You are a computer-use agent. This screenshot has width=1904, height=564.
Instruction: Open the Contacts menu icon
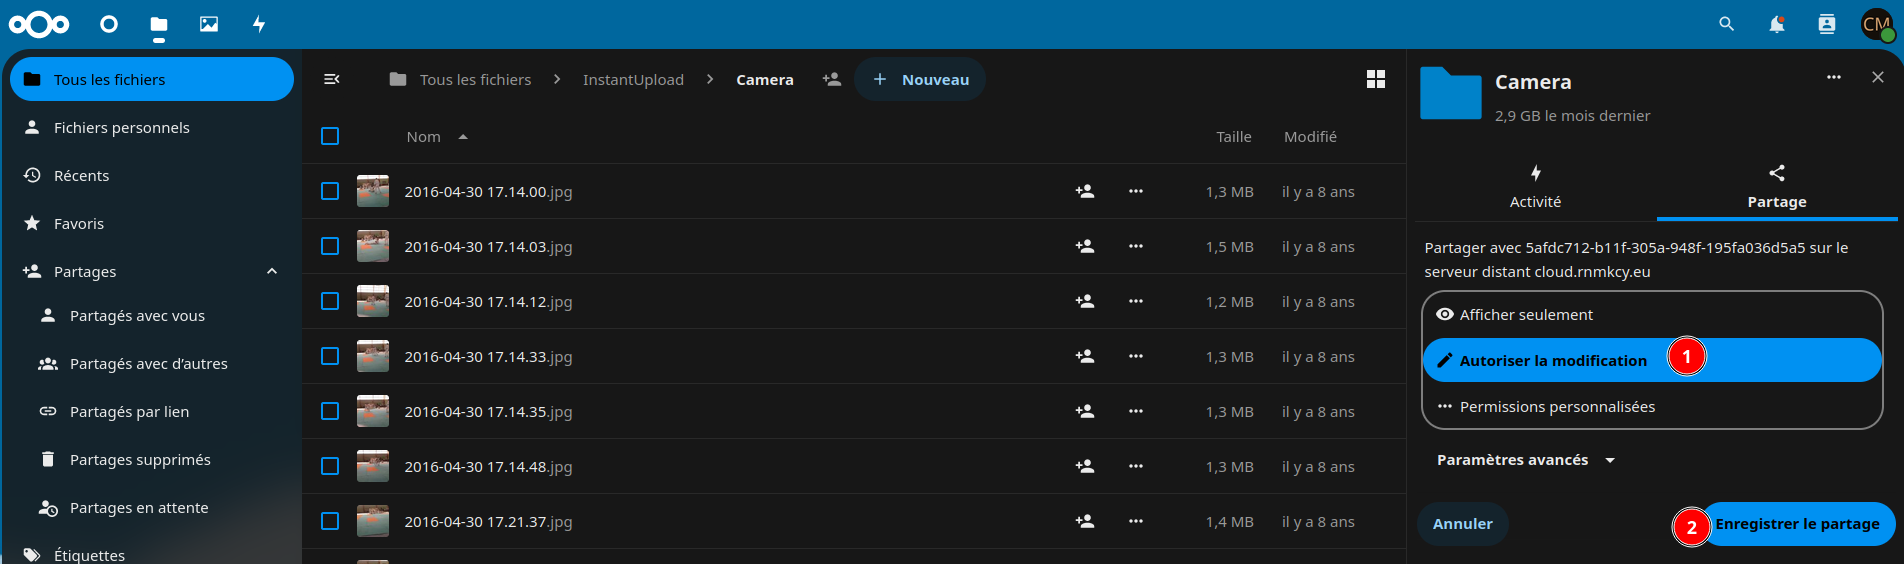(x=1826, y=24)
